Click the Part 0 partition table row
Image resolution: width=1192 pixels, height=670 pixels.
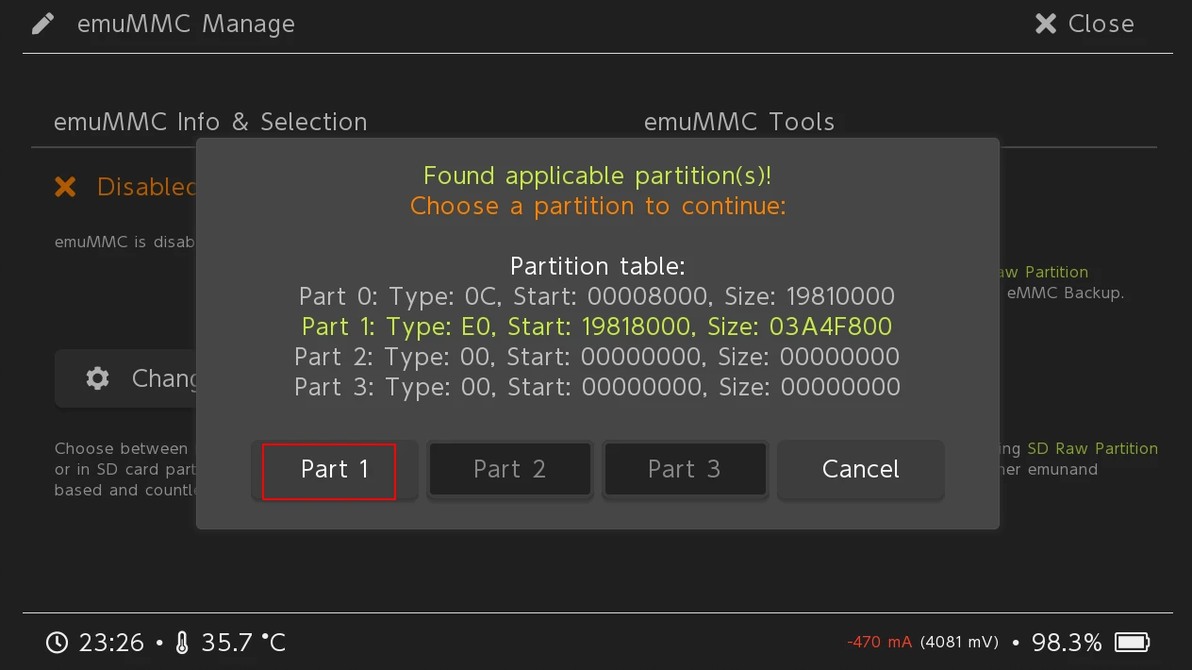pos(597,297)
